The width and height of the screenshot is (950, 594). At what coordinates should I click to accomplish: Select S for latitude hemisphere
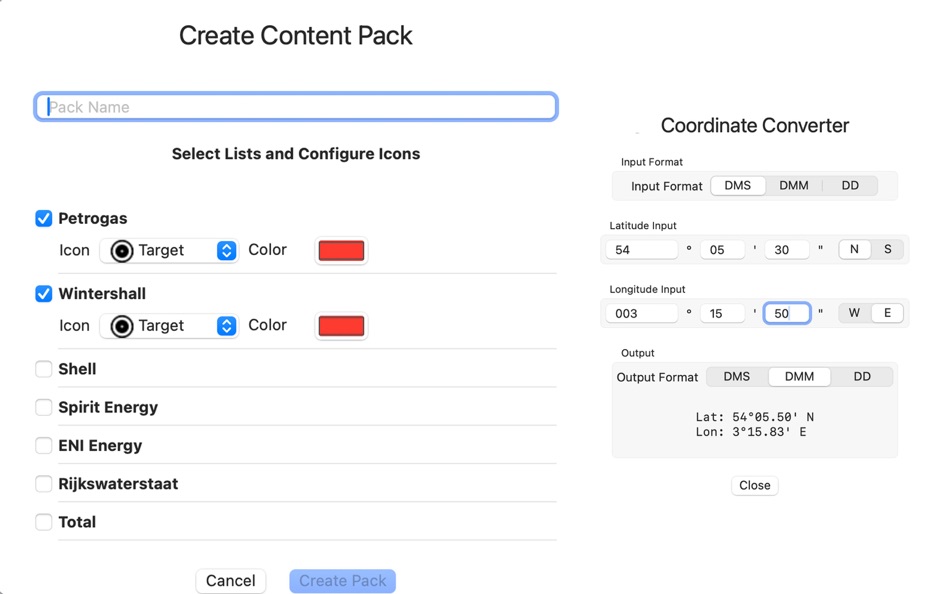886,249
